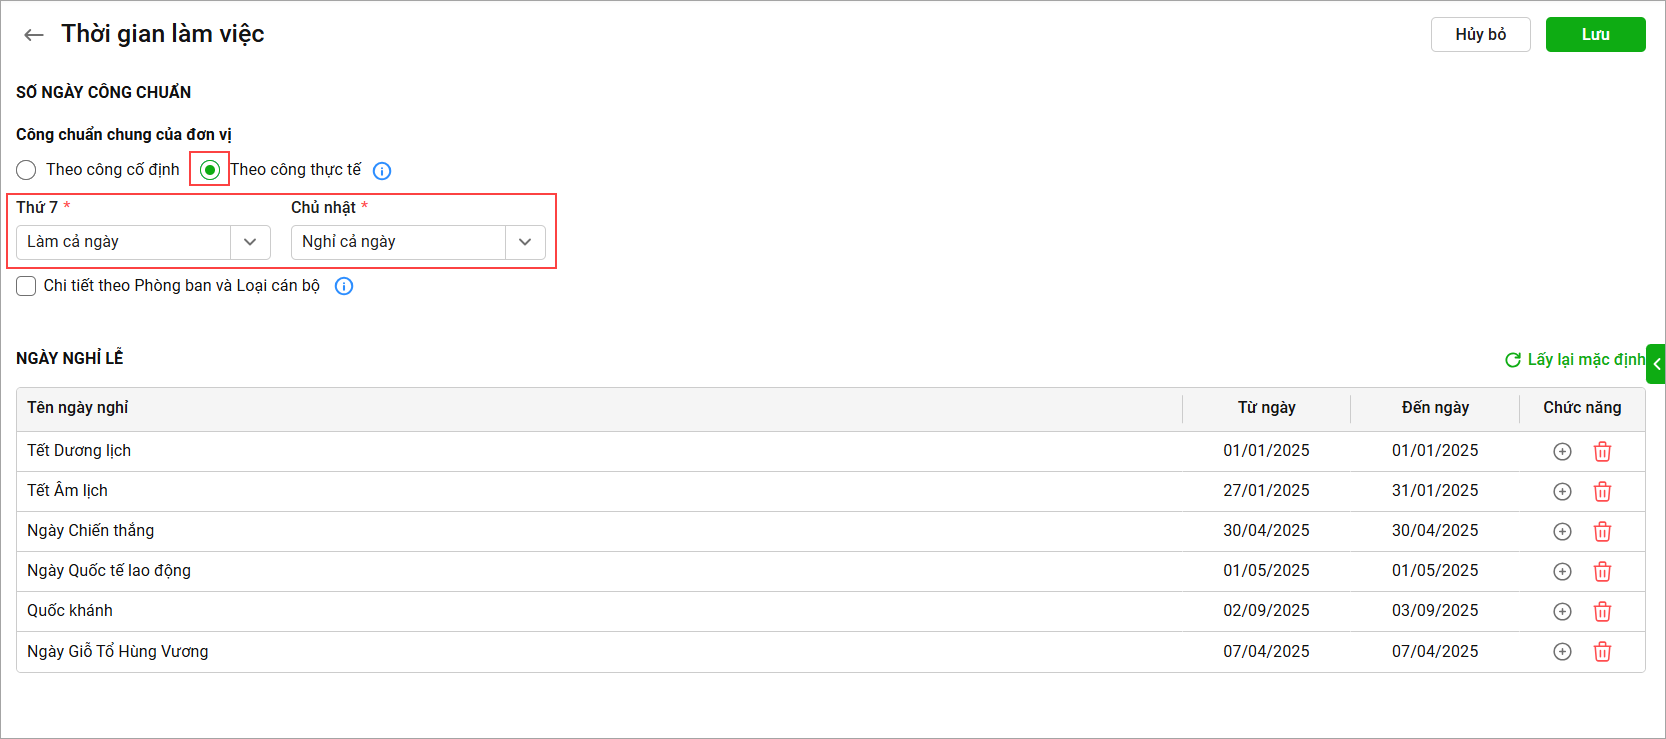Add a row after Quốc khánh
The width and height of the screenshot is (1666, 739).
[1562, 612]
